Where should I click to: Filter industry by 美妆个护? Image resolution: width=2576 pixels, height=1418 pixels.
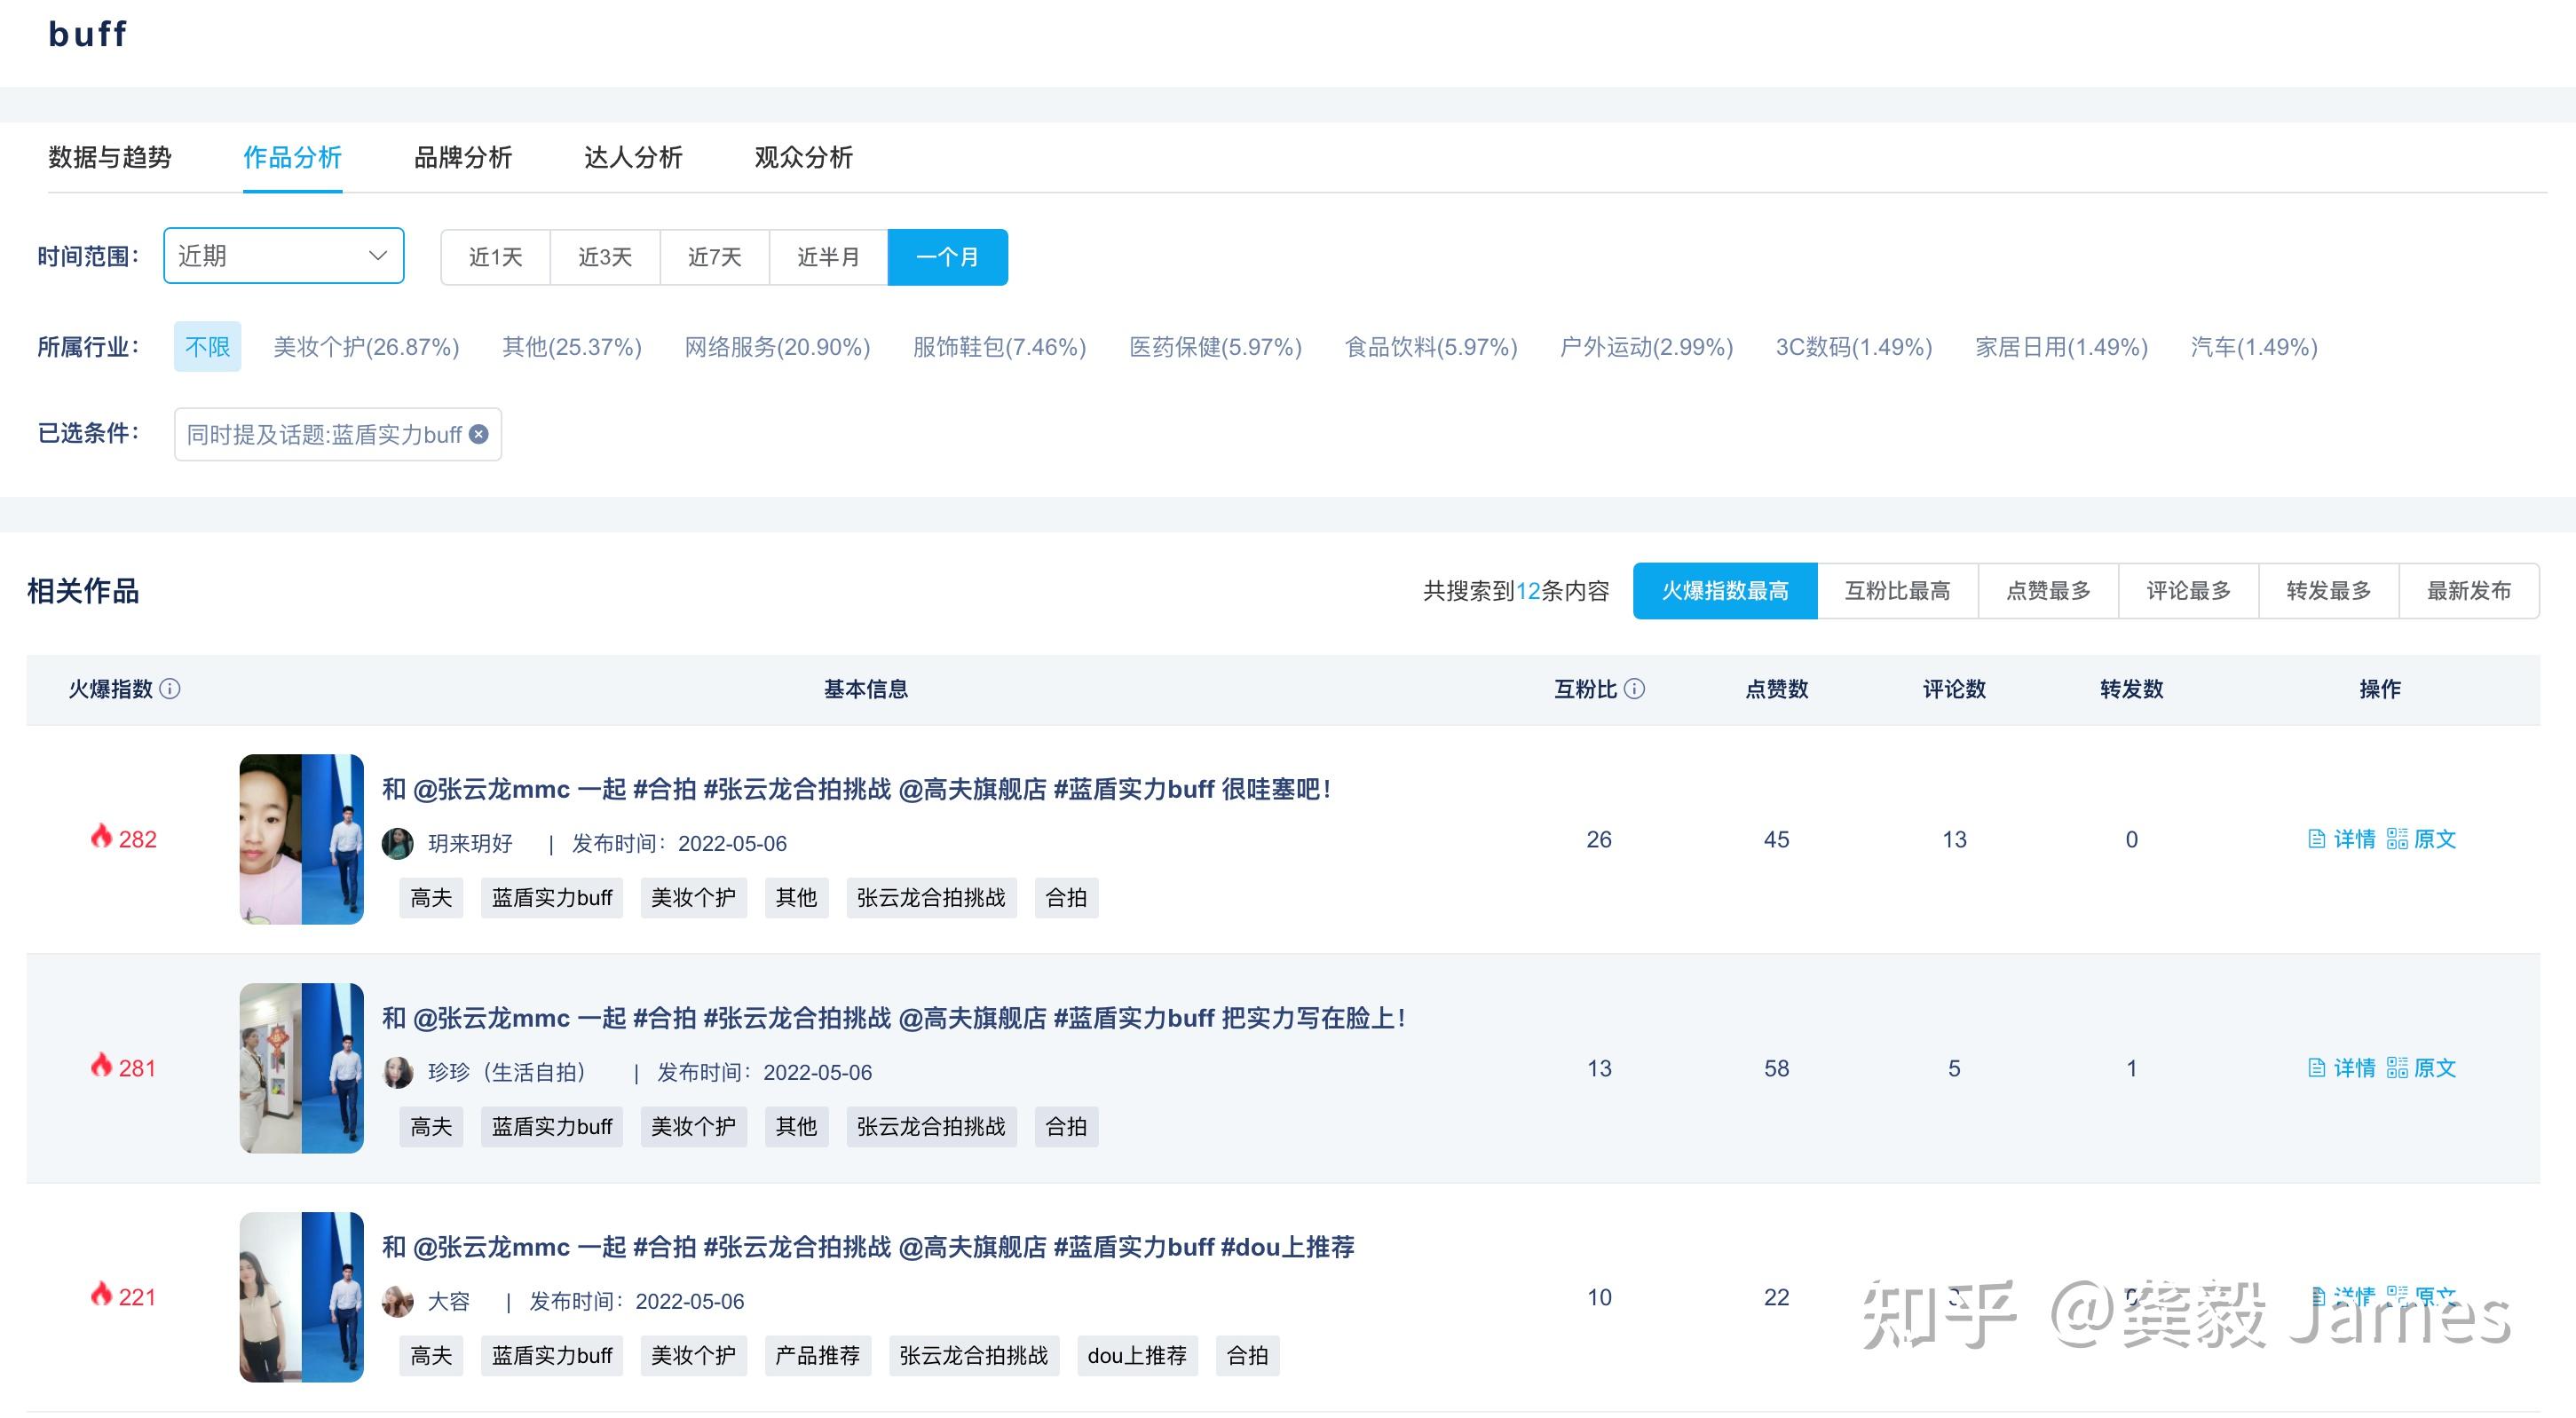pyautogui.click(x=366, y=347)
